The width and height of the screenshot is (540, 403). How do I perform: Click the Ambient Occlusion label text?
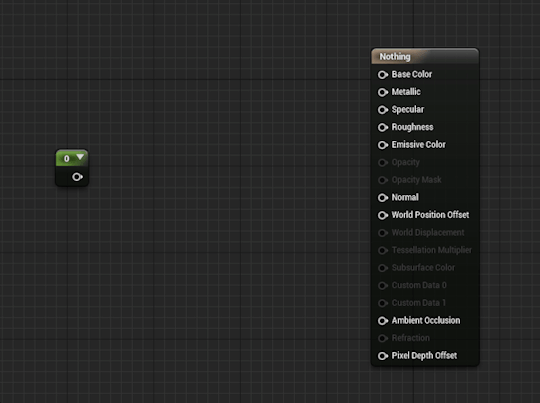click(x=426, y=320)
